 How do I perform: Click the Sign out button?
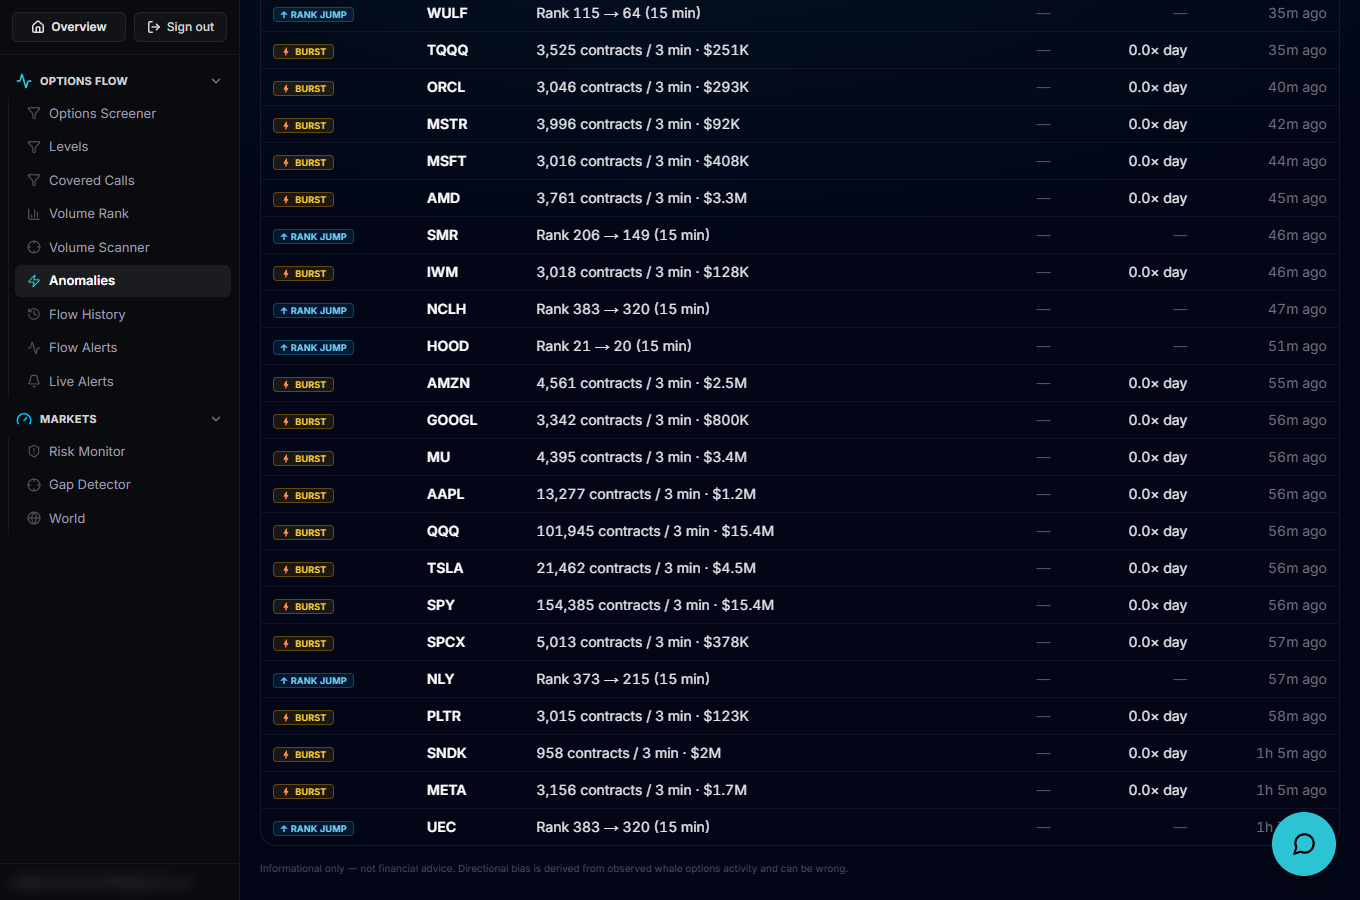point(180,27)
